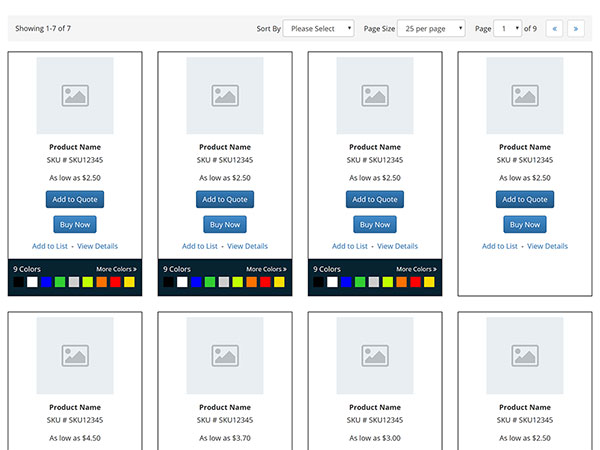600x450 pixels.
Task: Open the page number selector
Action: point(509,29)
